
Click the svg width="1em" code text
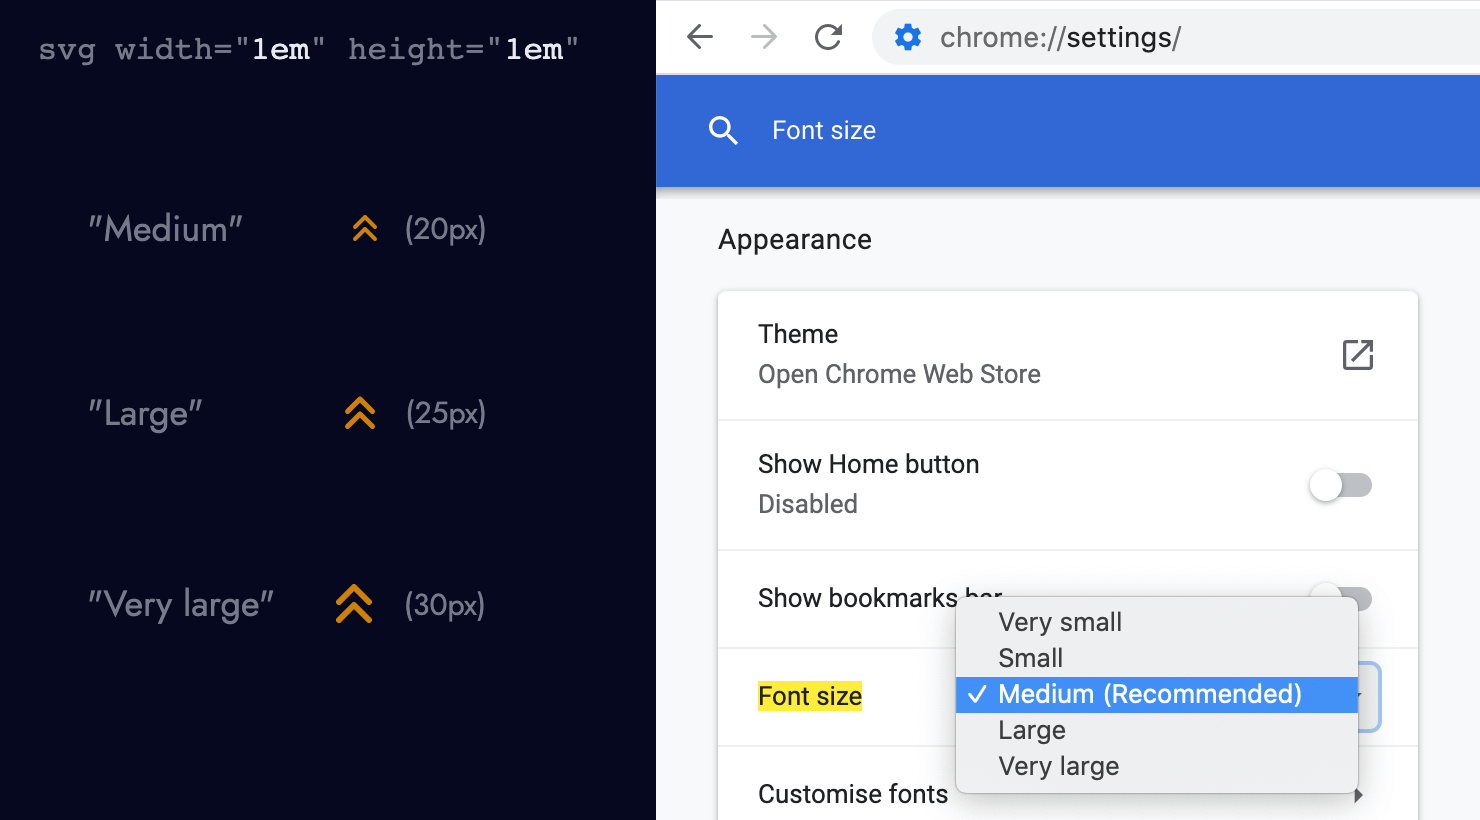(x=182, y=49)
